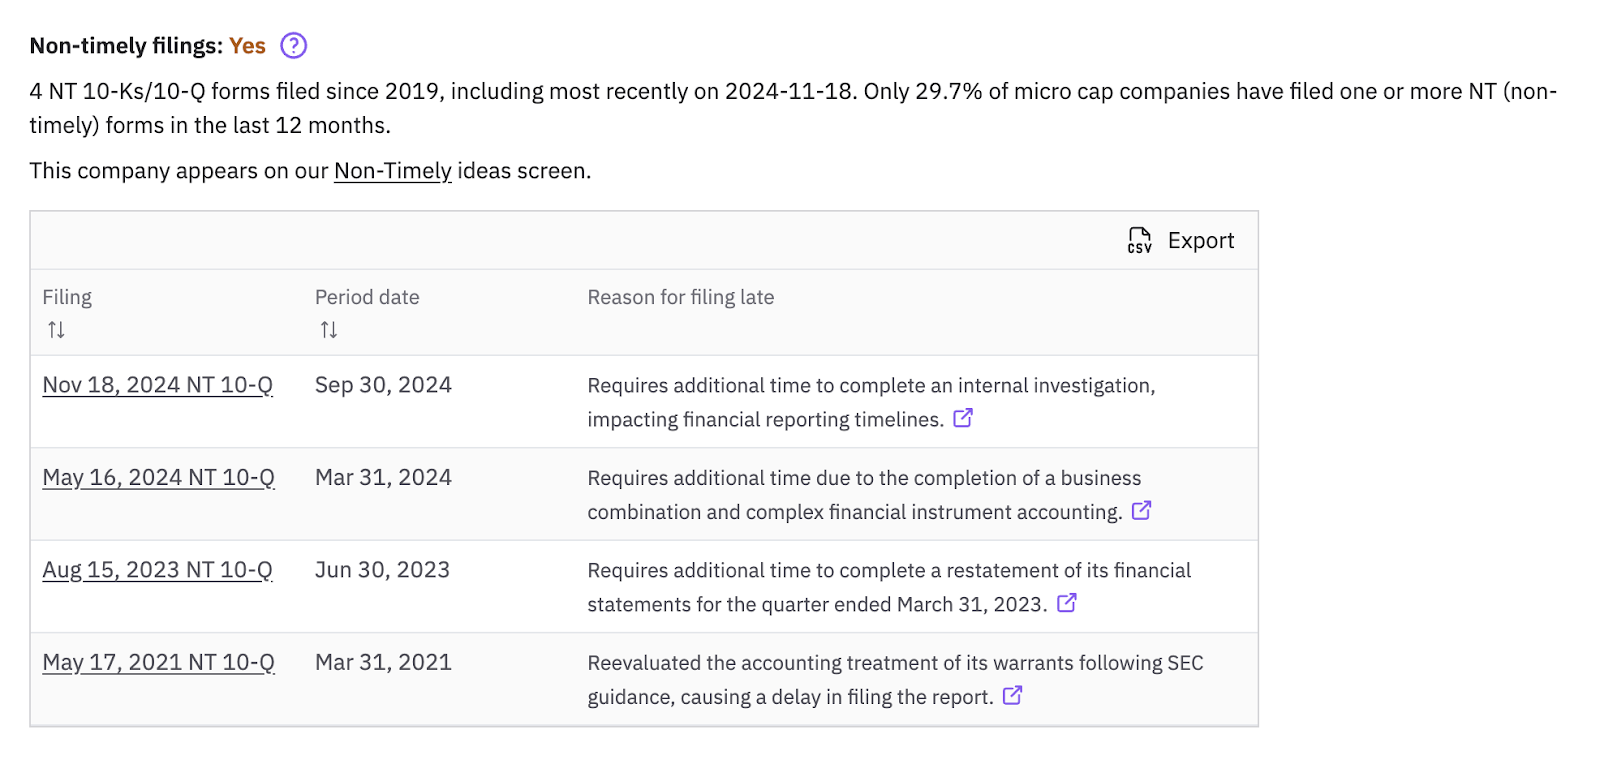Open external link for business combination reason
Image resolution: width=1600 pixels, height=764 pixels.
pyautogui.click(x=1141, y=511)
